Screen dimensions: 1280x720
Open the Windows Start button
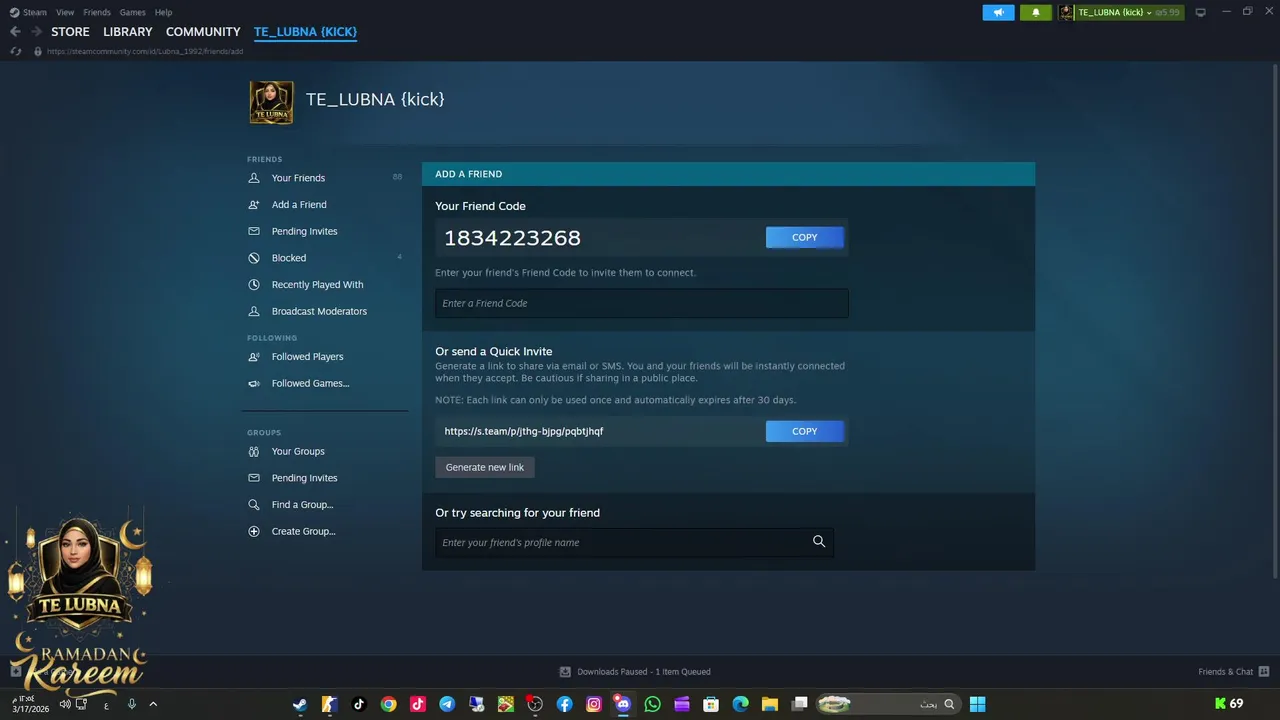tap(977, 704)
